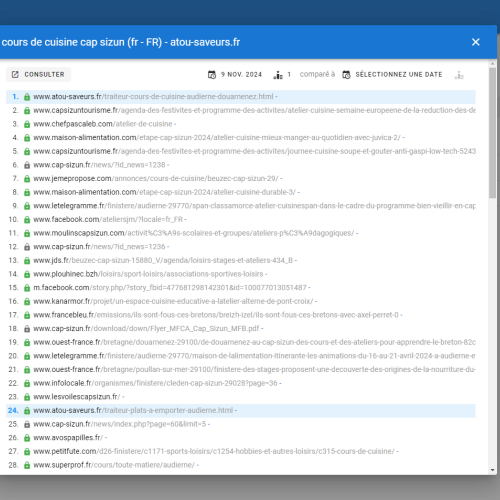Open the petitfute.com cours-de-cuisine link
Image resolution: width=500 pixels, height=500 pixels.
coord(214,451)
